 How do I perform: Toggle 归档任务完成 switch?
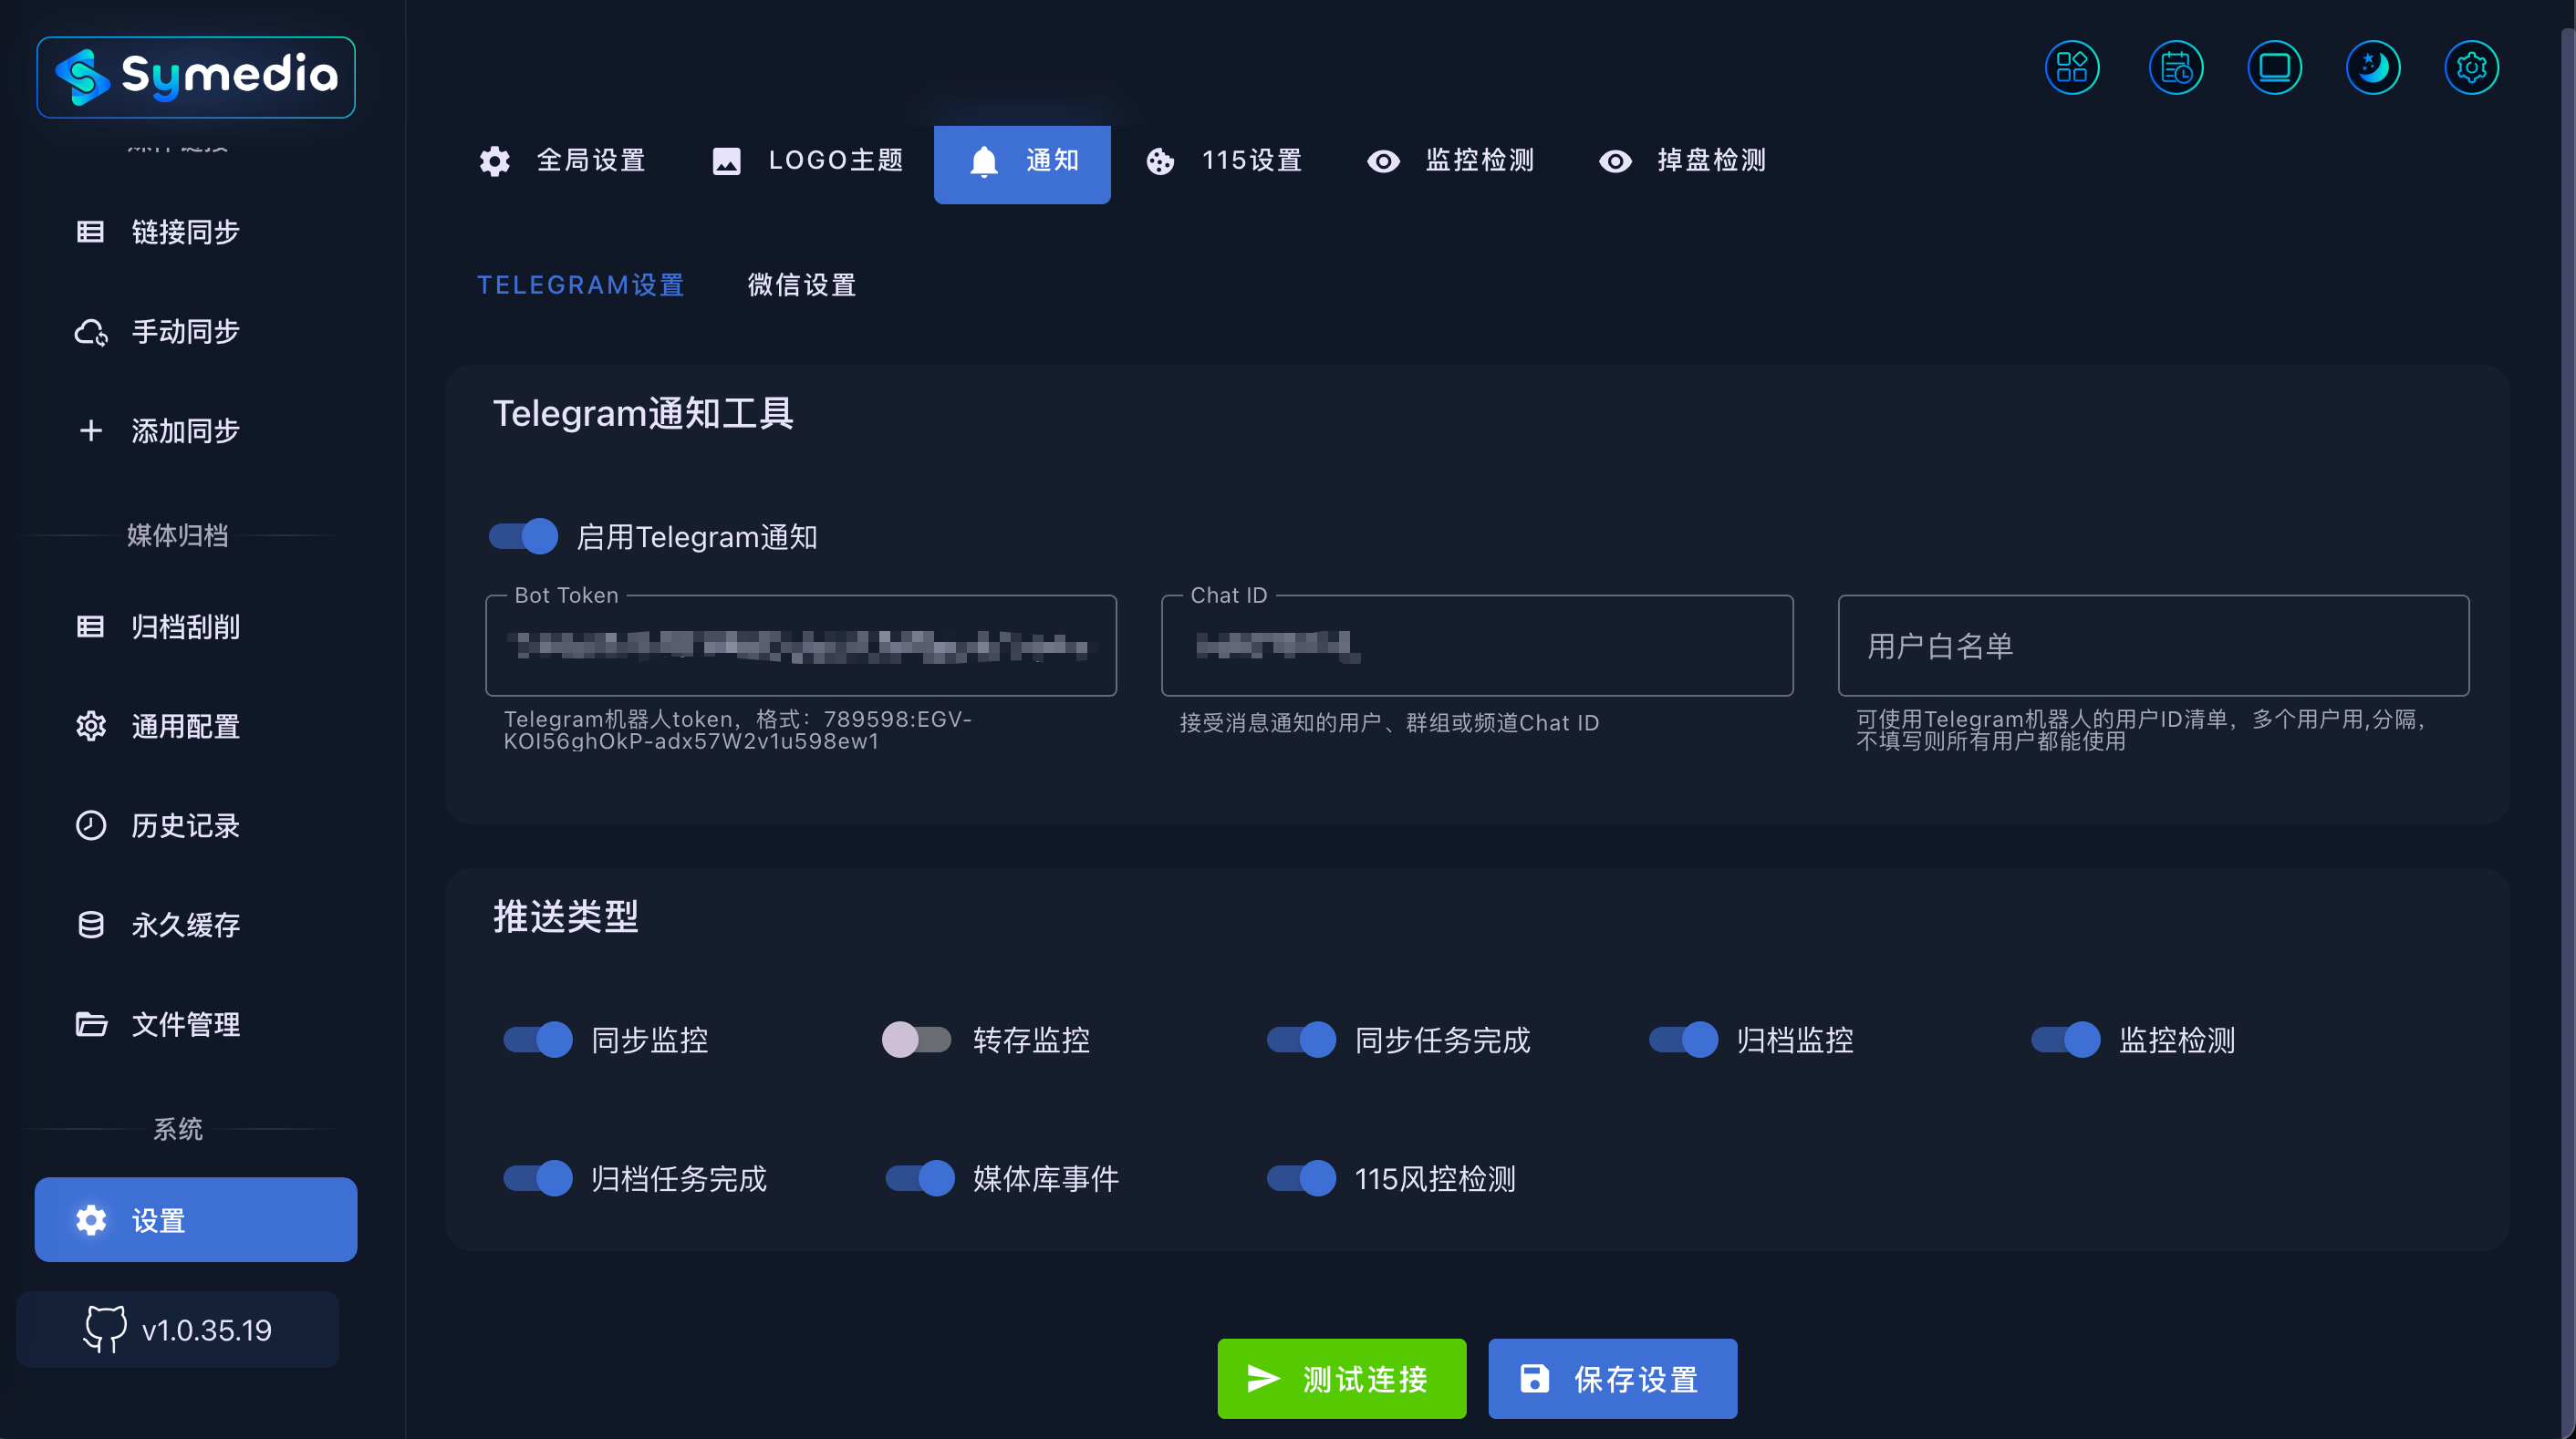click(537, 1179)
